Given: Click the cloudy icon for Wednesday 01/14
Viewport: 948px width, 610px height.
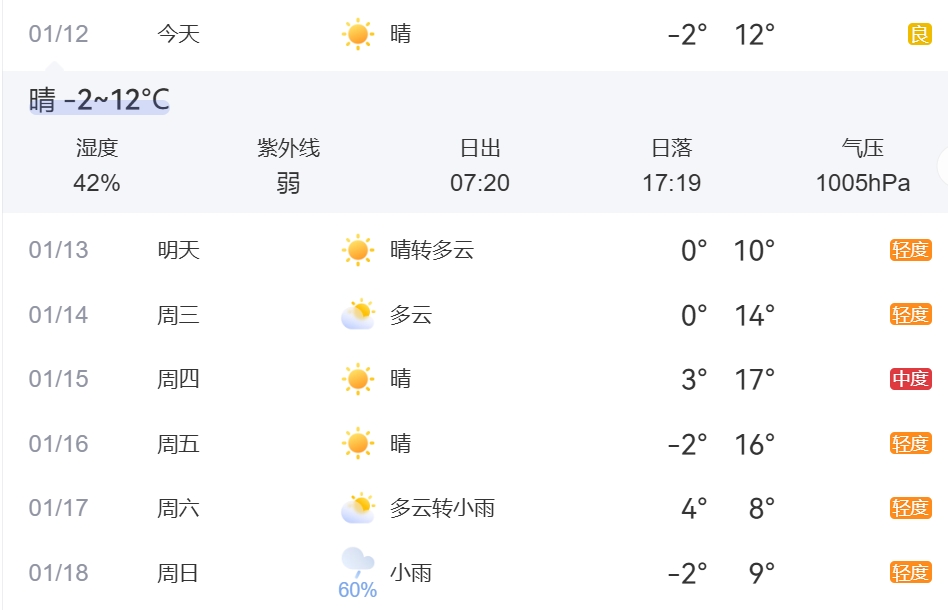Looking at the screenshot, I should click(x=357, y=315).
